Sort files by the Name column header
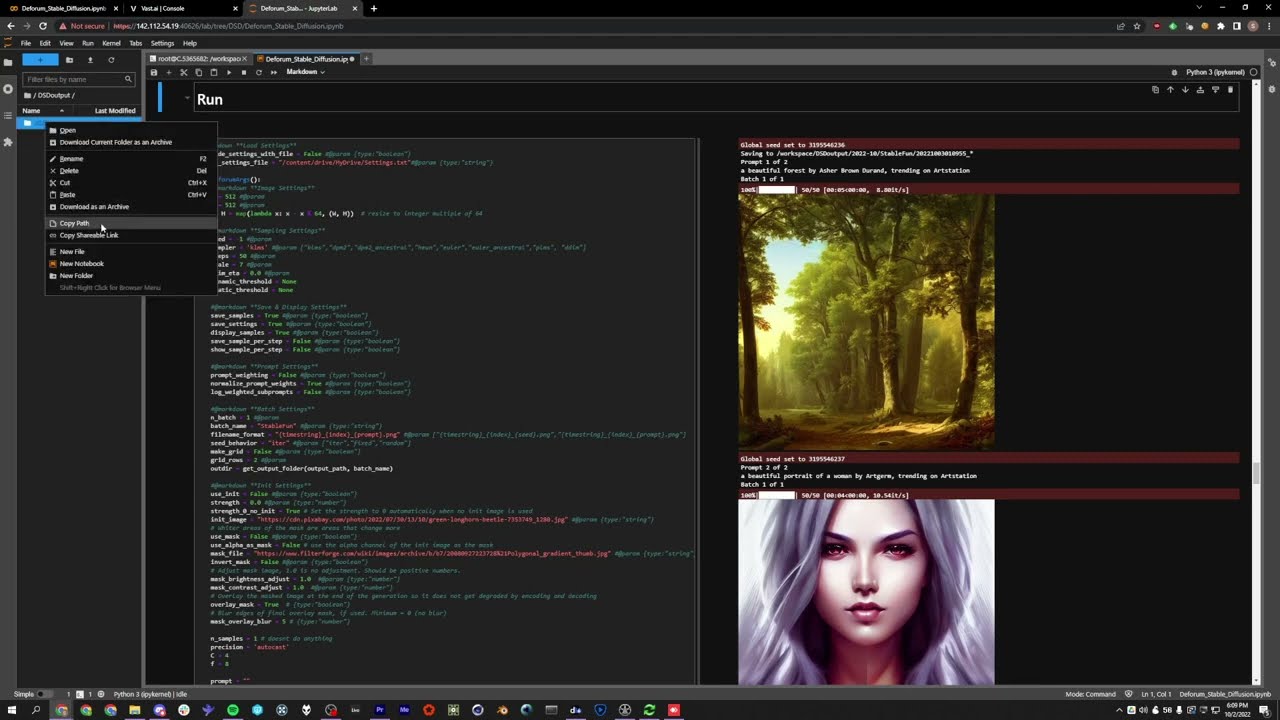The height and width of the screenshot is (720, 1280). click(x=43, y=111)
